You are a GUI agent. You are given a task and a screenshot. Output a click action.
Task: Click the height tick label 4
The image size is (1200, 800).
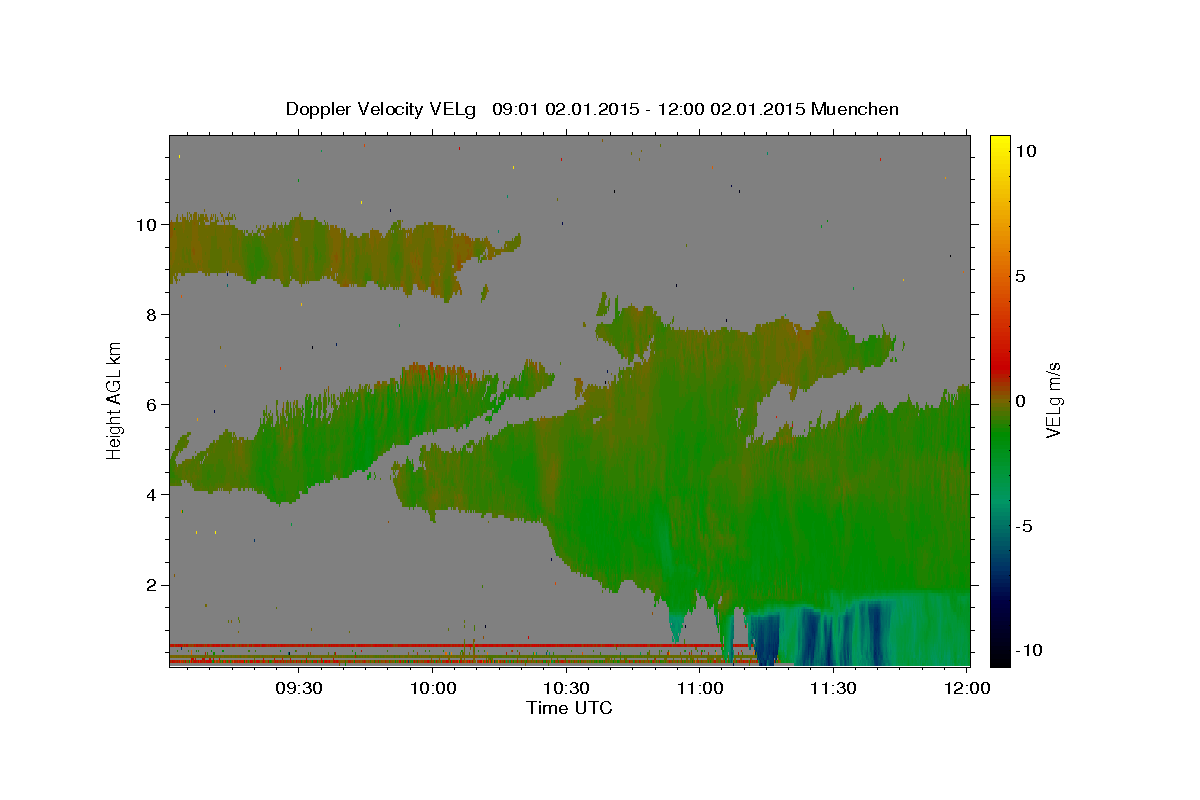(x=153, y=495)
